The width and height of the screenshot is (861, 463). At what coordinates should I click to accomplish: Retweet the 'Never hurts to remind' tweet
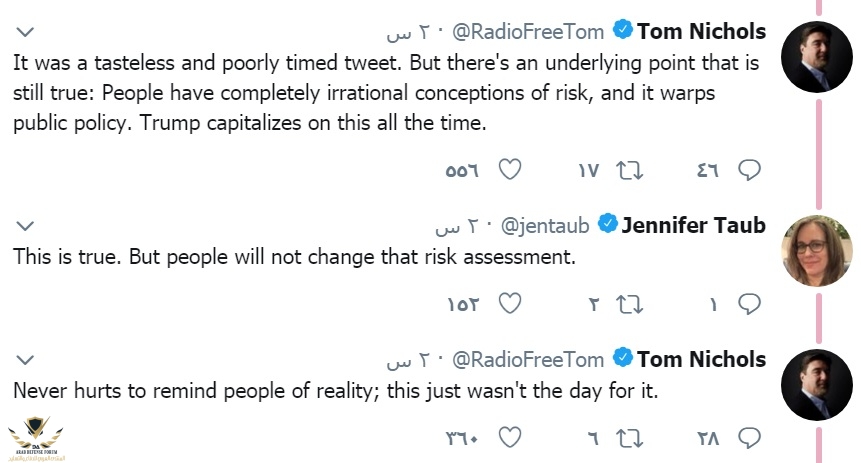[x=630, y=437]
